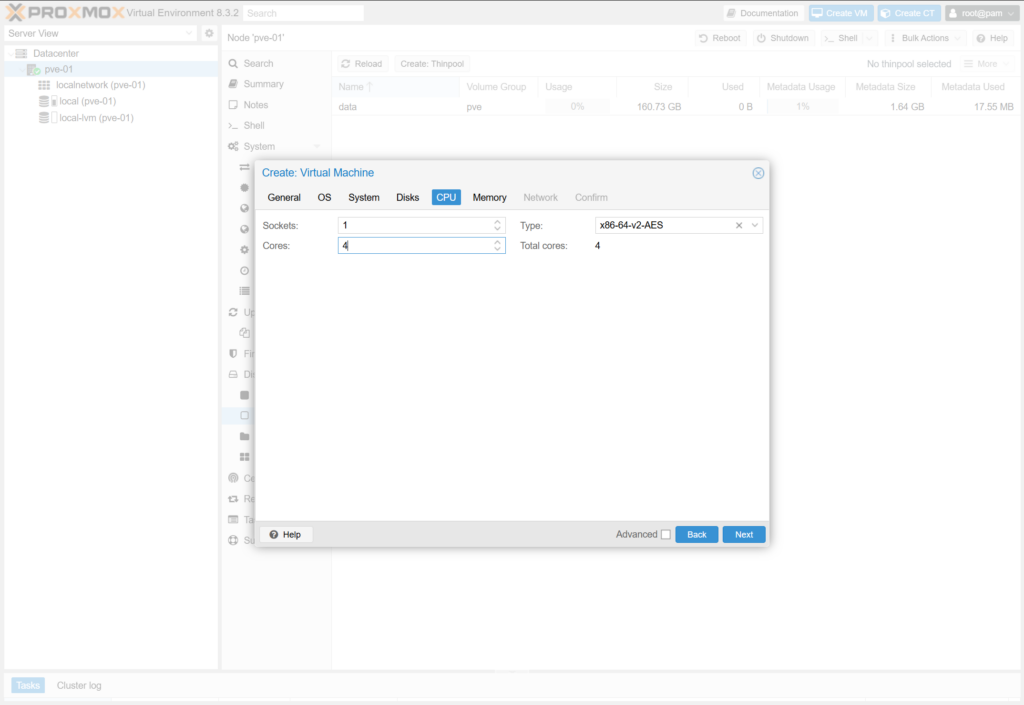Screen dimensions: 1024x705
Task: Clear the CPU Type field with X
Action: click(x=739, y=226)
